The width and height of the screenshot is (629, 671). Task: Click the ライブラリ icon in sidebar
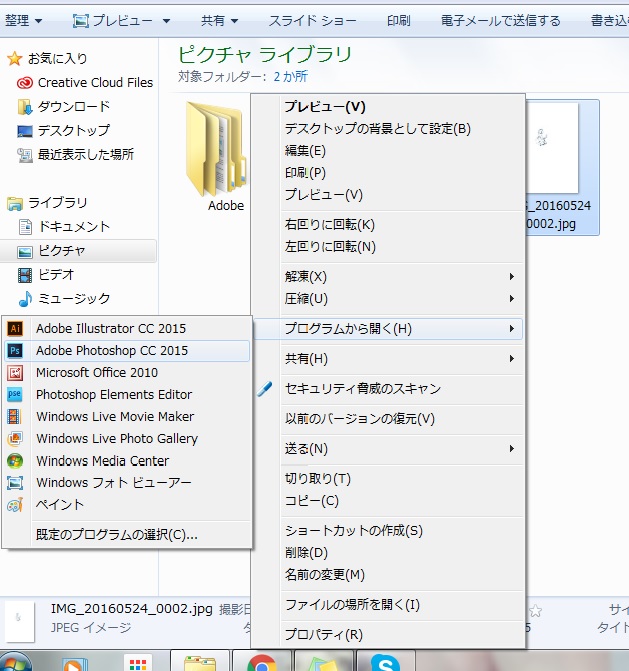click(15, 203)
